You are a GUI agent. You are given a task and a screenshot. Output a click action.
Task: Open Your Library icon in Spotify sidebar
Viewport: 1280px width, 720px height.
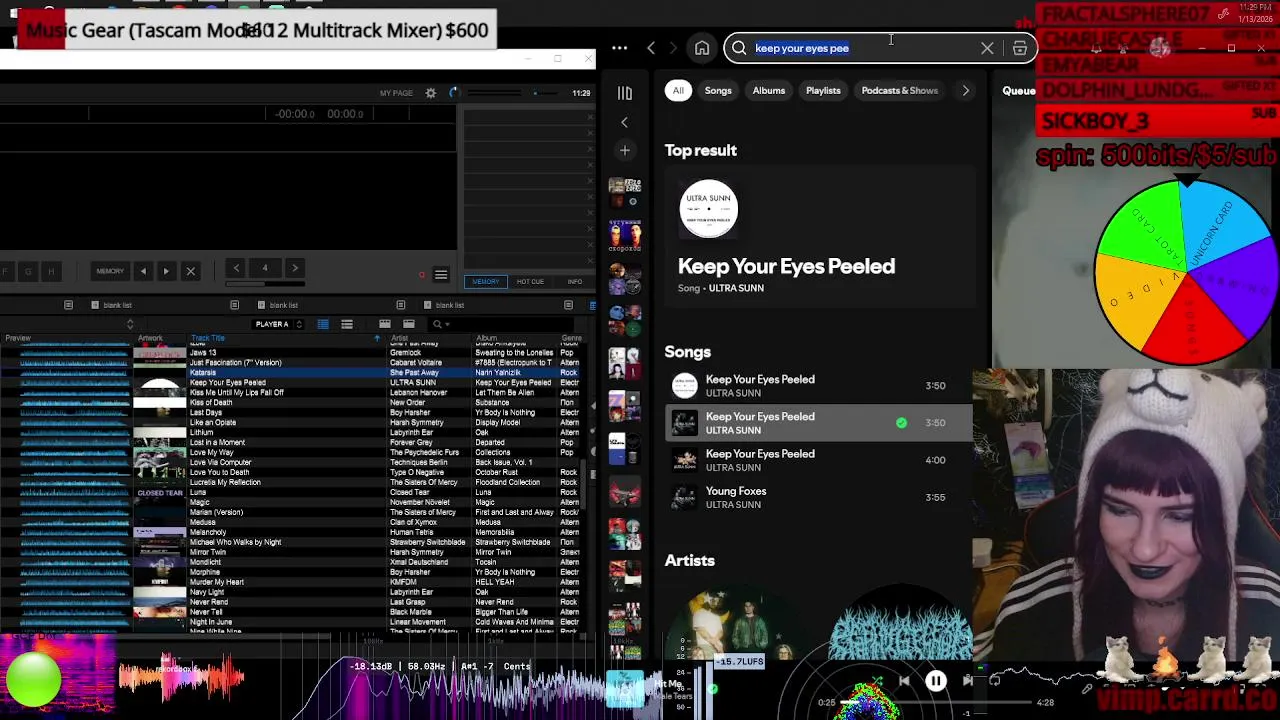[x=625, y=93]
